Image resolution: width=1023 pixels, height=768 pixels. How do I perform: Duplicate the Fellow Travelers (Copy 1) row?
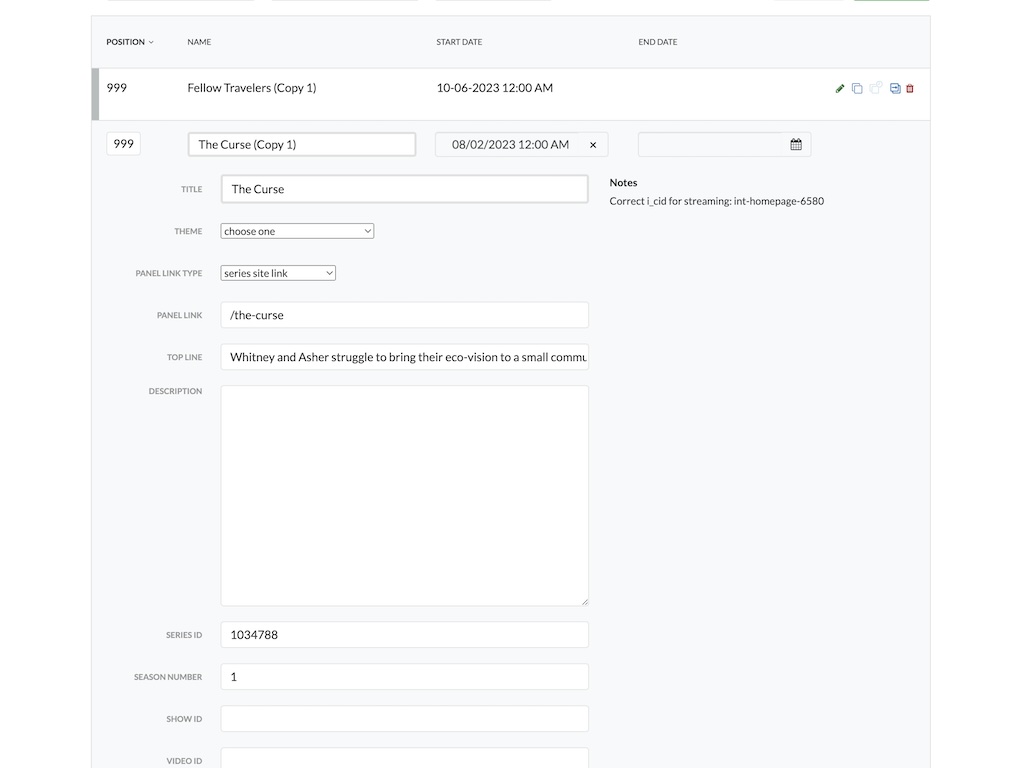tap(857, 89)
